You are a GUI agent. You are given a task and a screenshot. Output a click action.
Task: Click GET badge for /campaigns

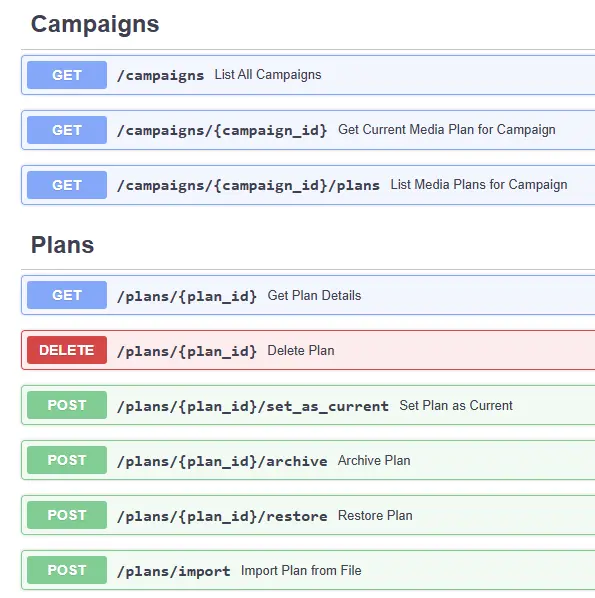click(x=67, y=75)
